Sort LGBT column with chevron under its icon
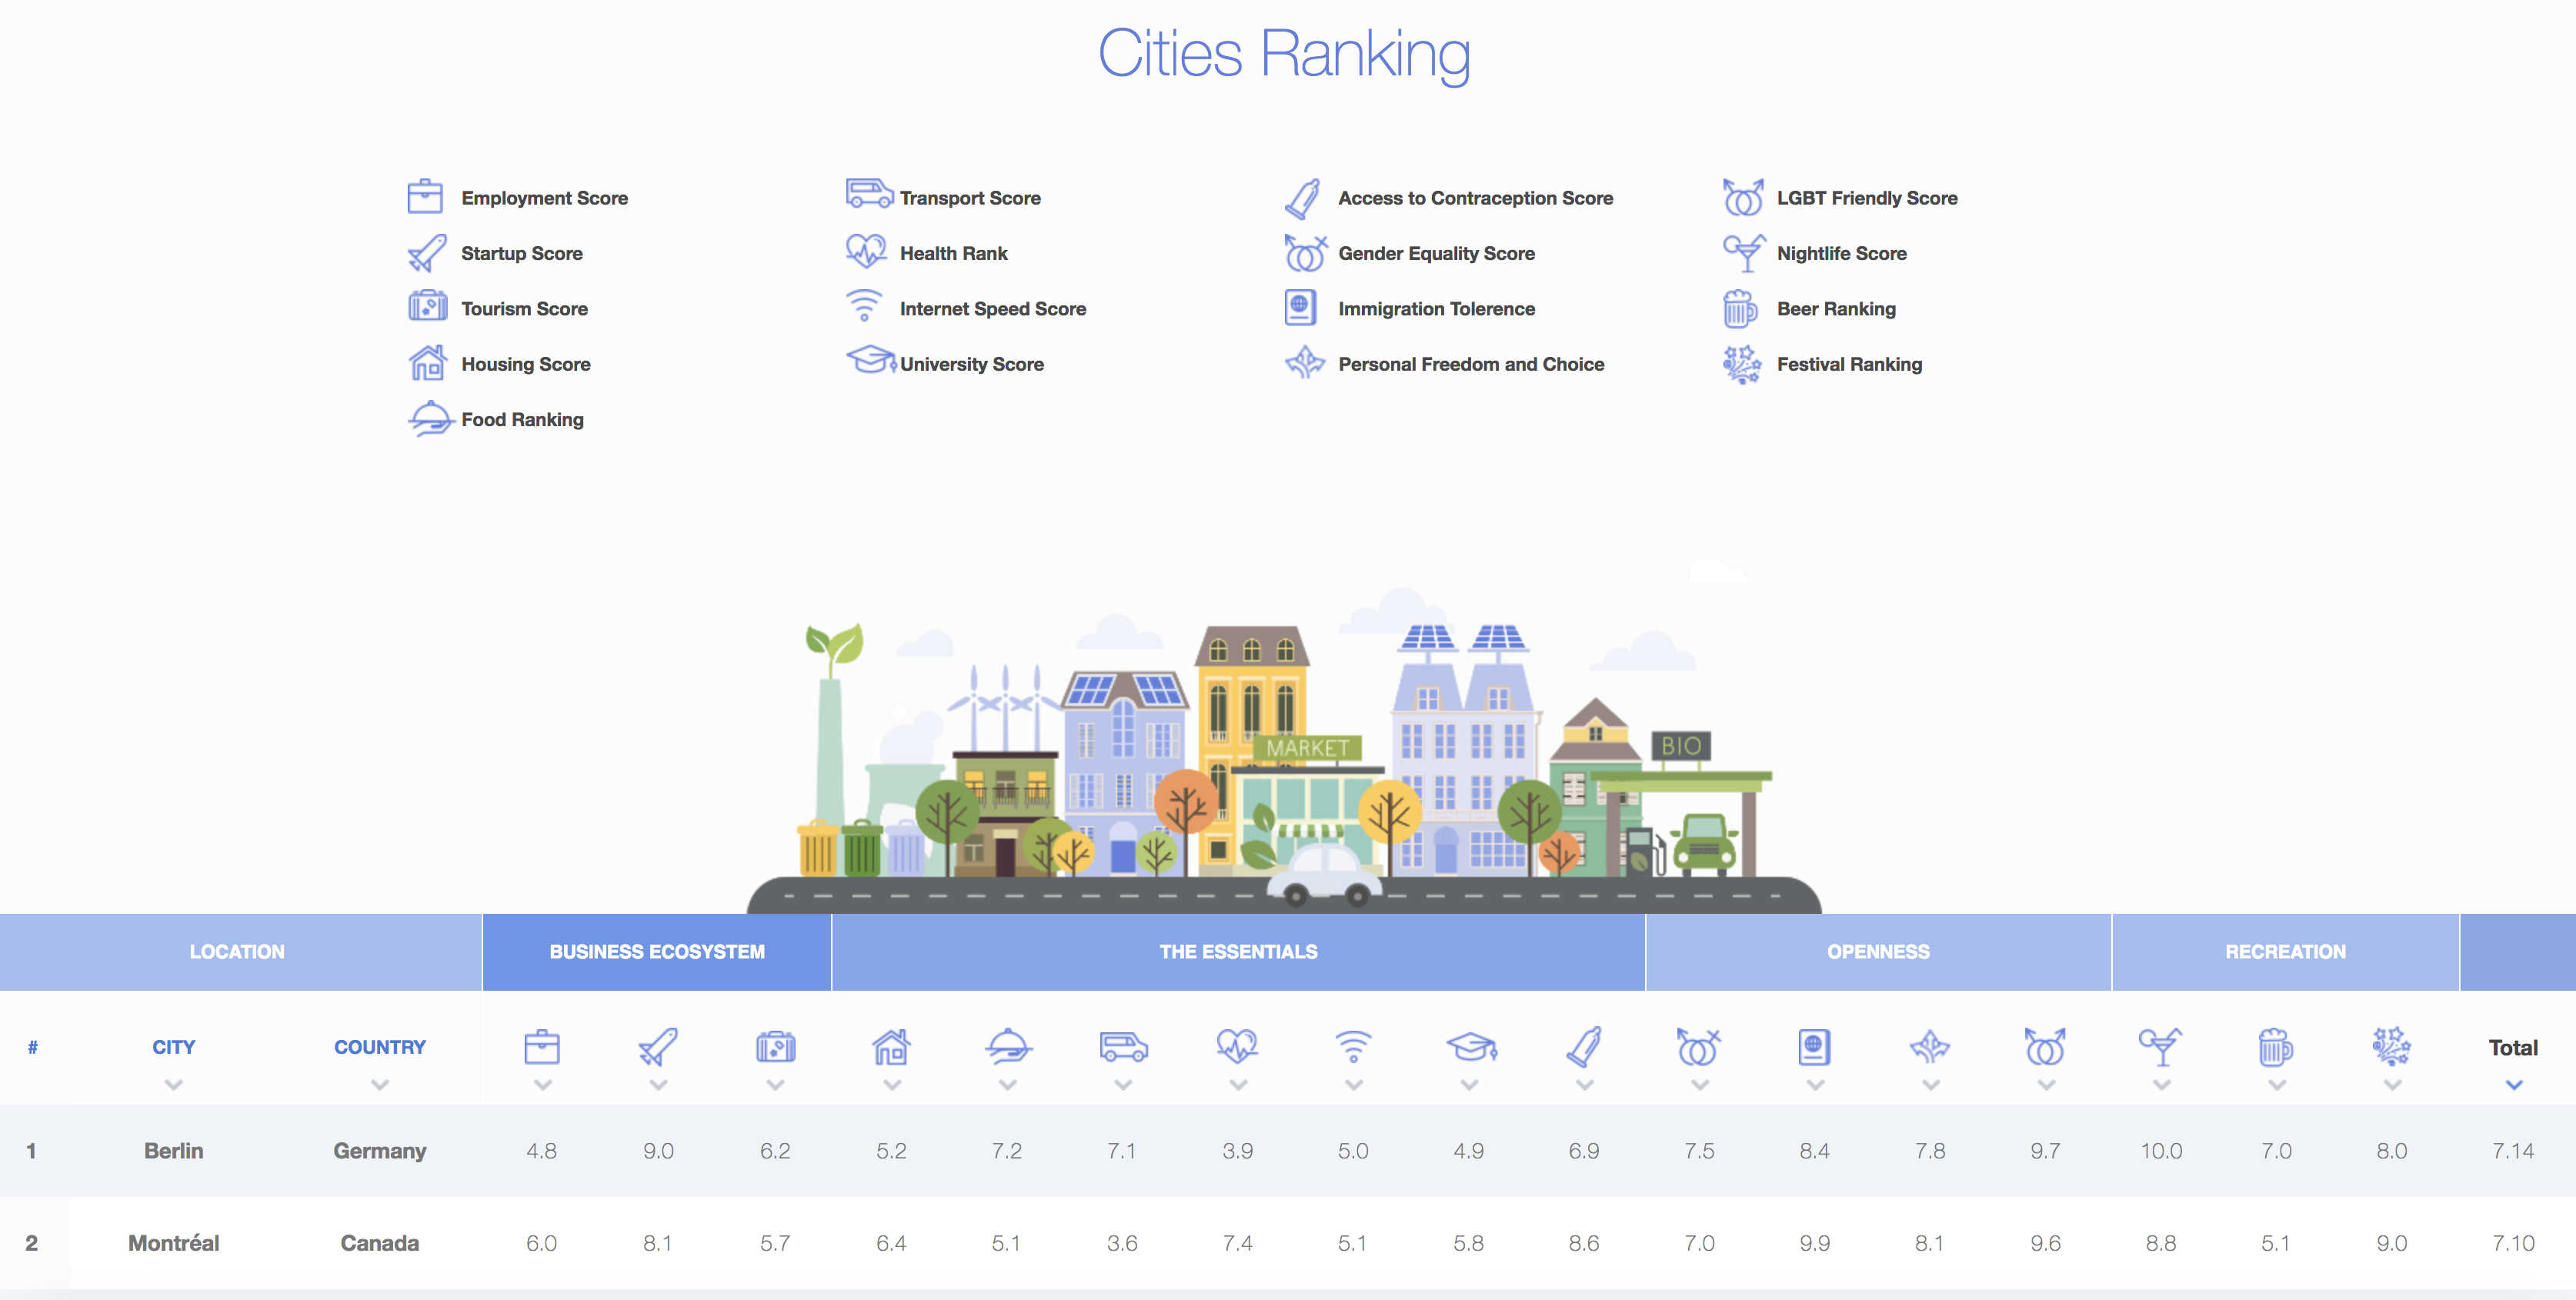This screenshot has width=2576, height=1300. 2046,1084
